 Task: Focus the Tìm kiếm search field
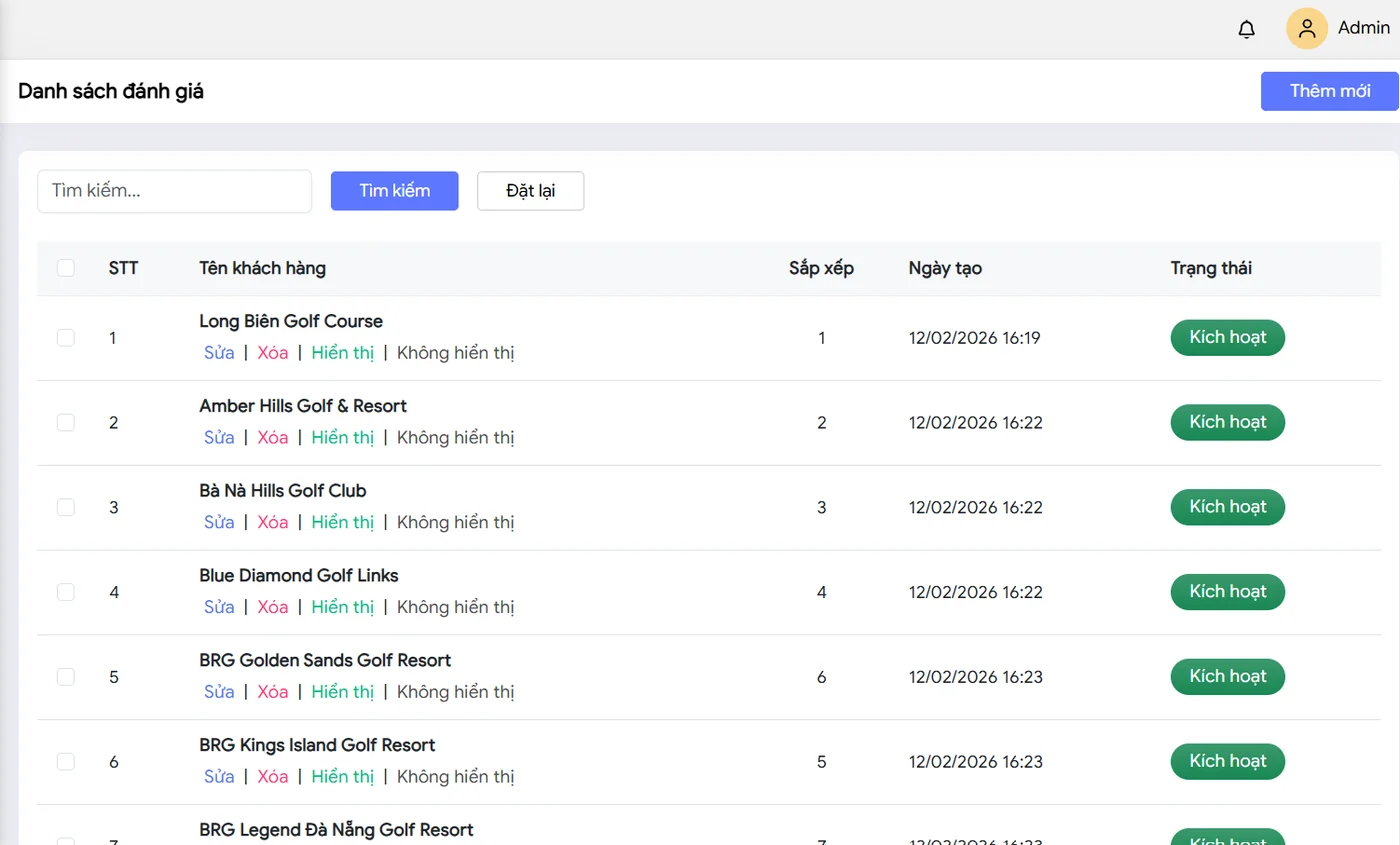pos(175,191)
